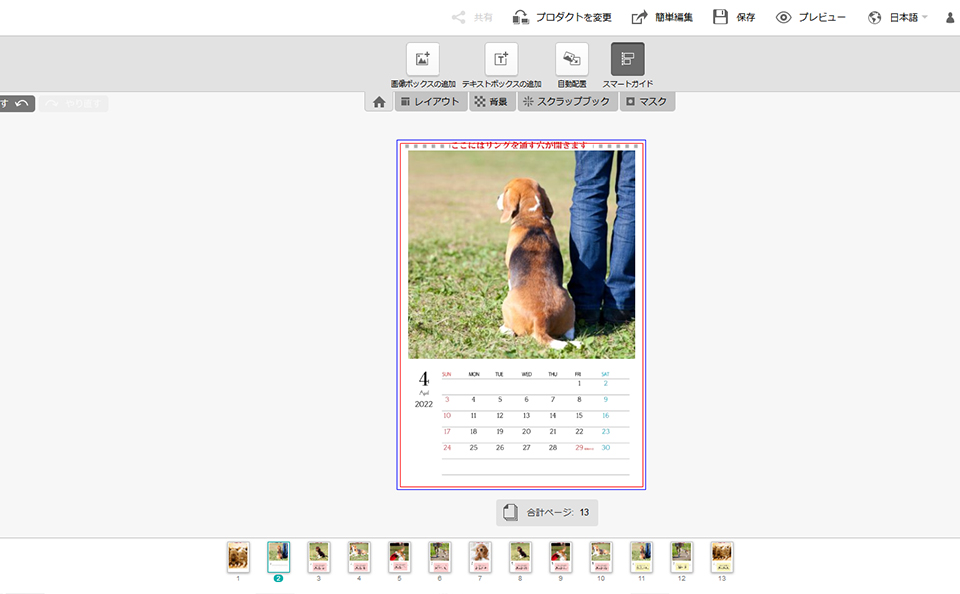Expand the 日本語 language dropdown
The image size is (960, 594).
[x=898, y=17]
